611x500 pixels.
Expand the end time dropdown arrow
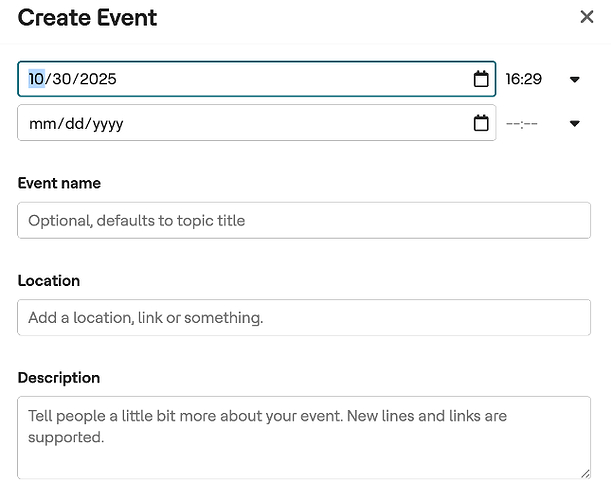pos(575,123)
